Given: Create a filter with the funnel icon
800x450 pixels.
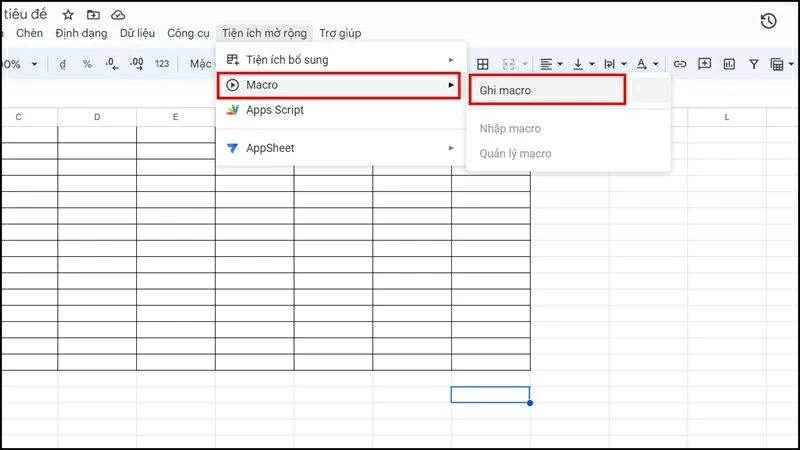Looking at the screenshot, I should (x=754, y=64).
